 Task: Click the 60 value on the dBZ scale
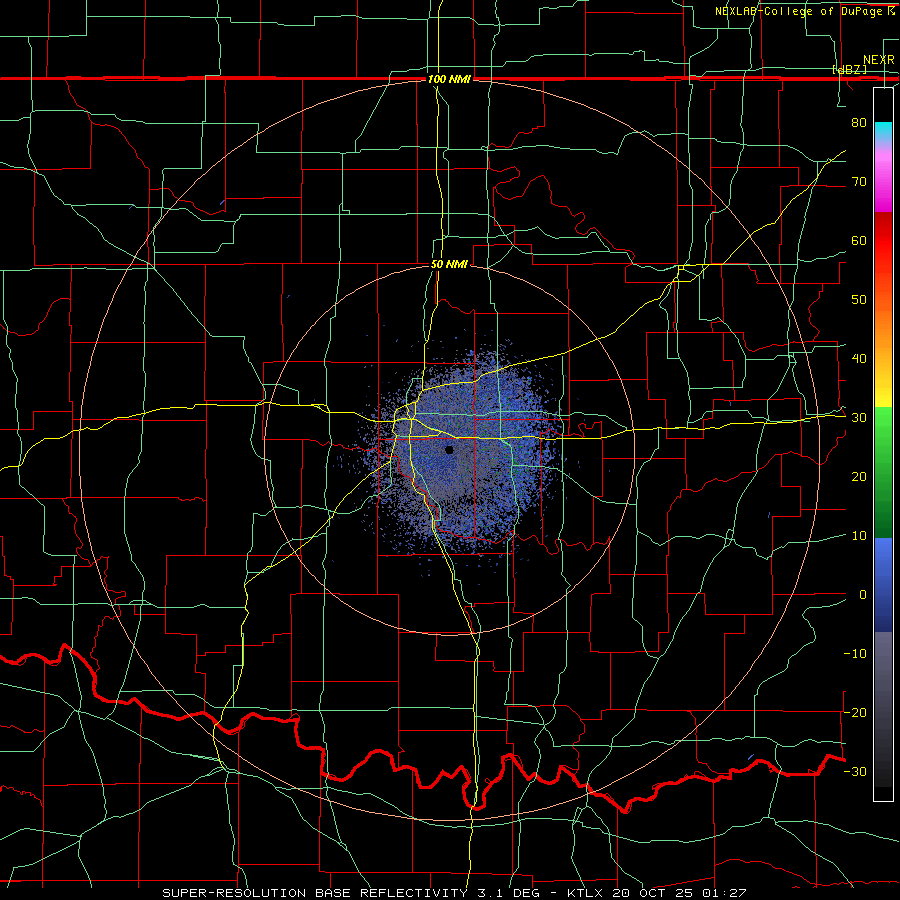(x=859, y=240)
